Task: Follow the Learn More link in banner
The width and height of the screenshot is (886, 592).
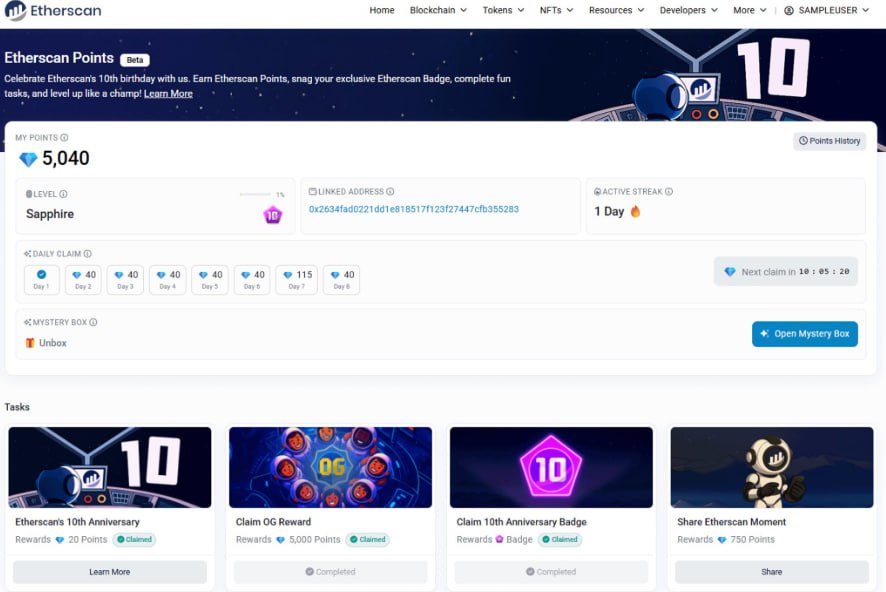Action: pyautogui.click(x=168, y=94)
